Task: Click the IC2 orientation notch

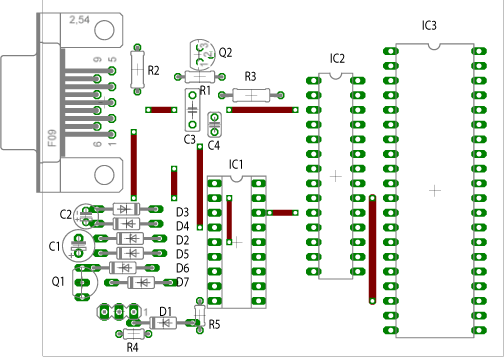Action: point(336,76)
